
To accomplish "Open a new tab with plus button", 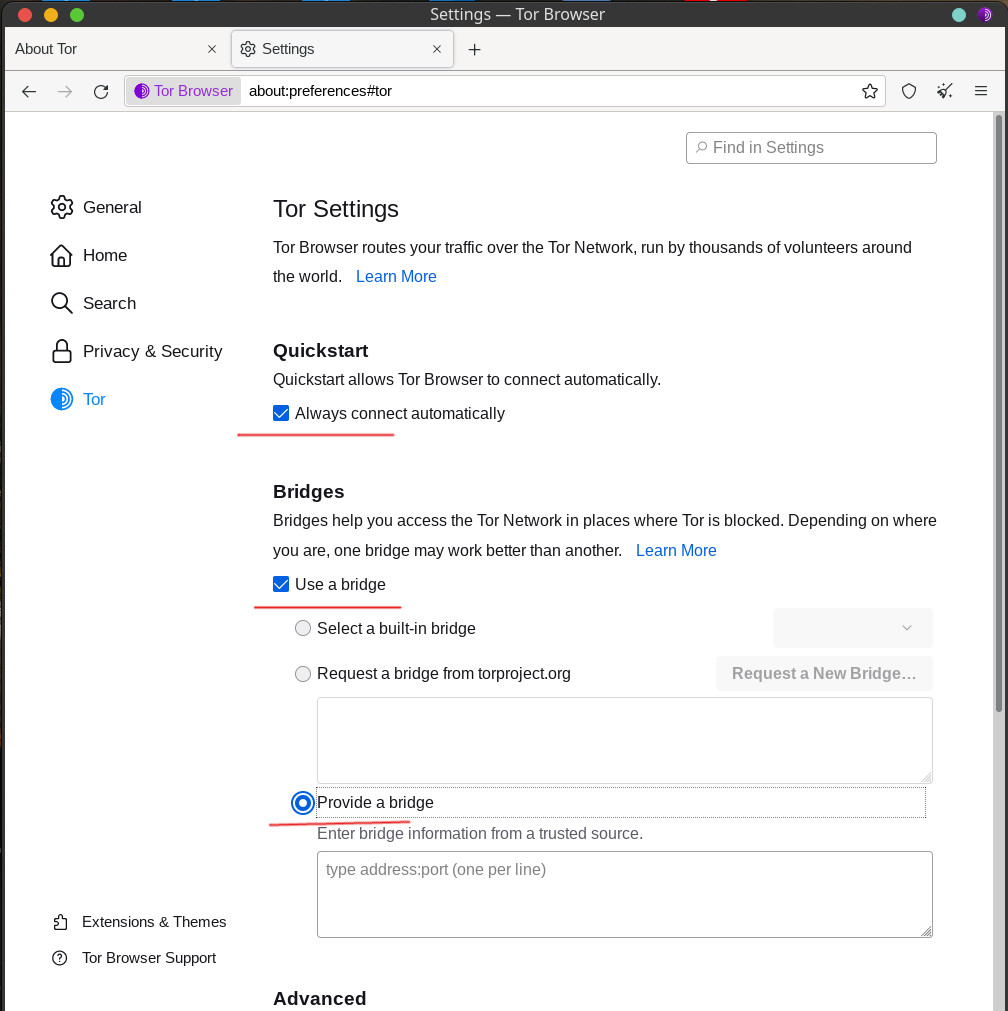I will (x=475, y=50).
